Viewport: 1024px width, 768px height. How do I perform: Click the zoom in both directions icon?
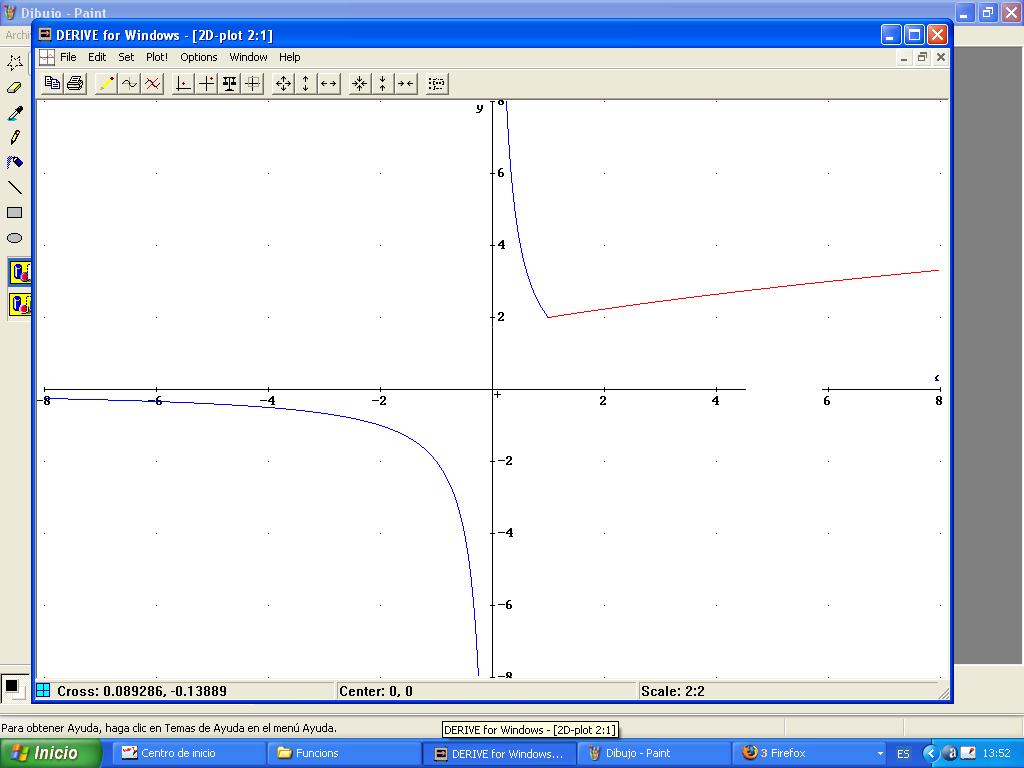pos(360,84)
